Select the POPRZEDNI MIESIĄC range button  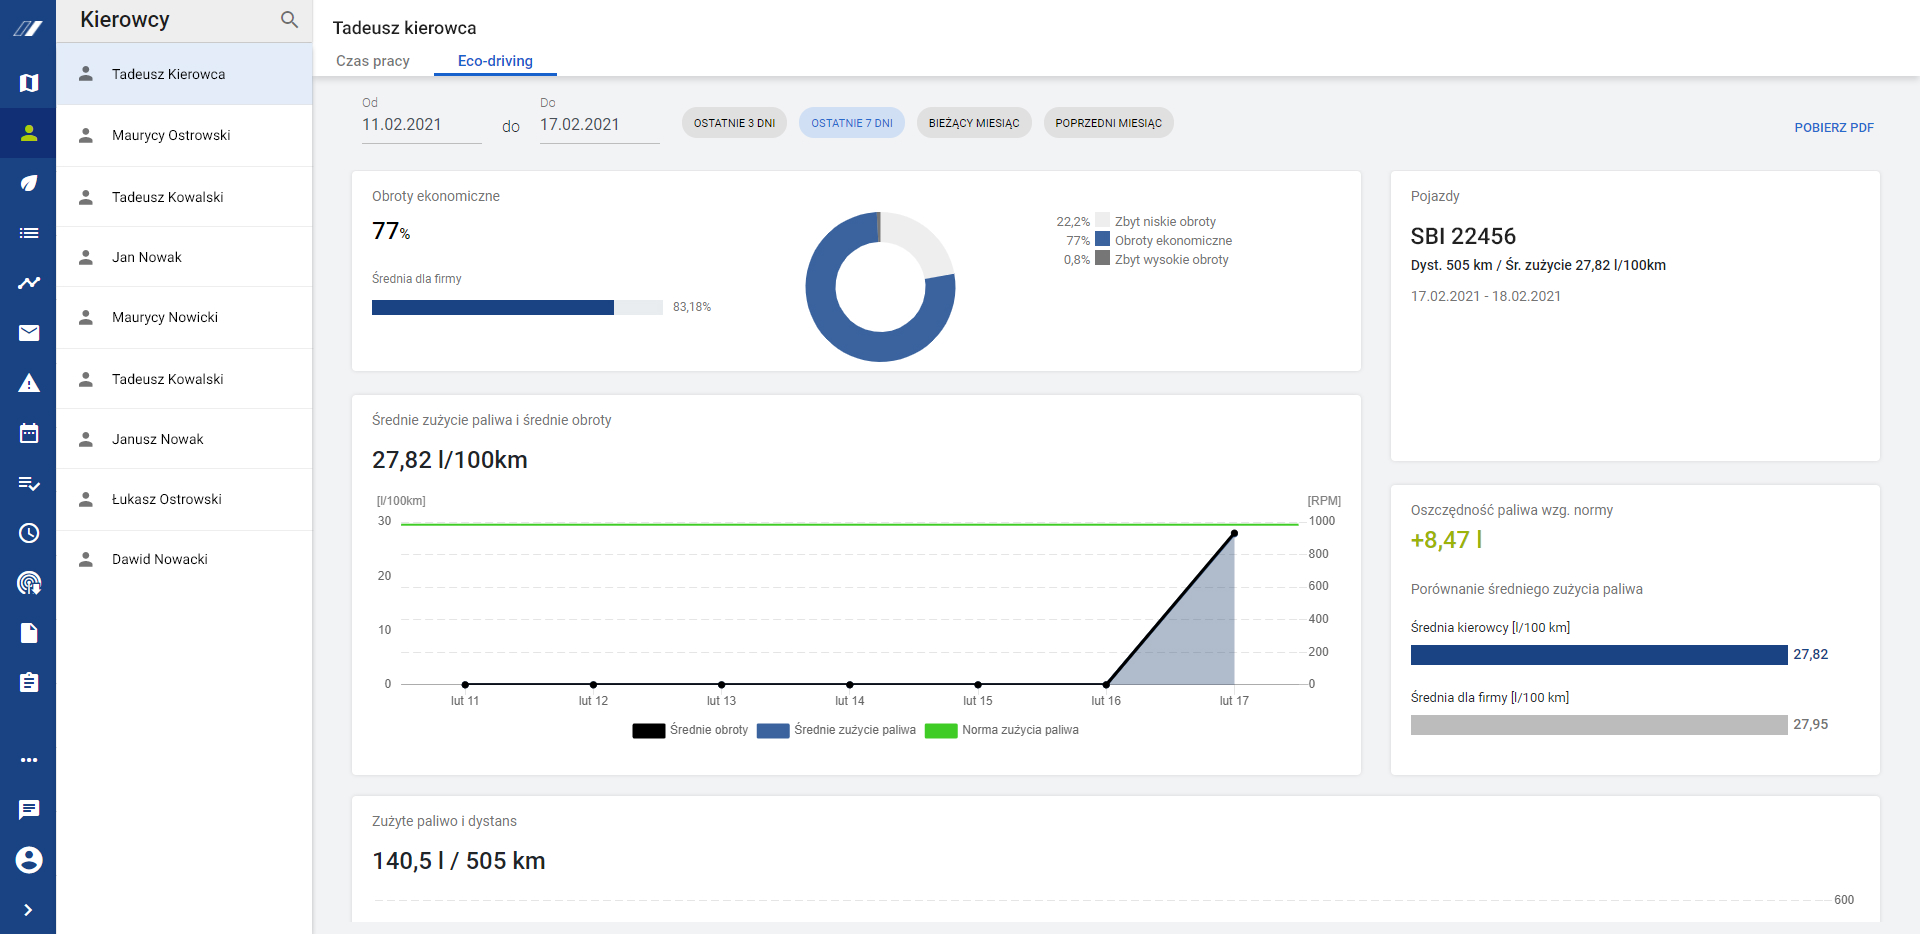point(1108,123)
